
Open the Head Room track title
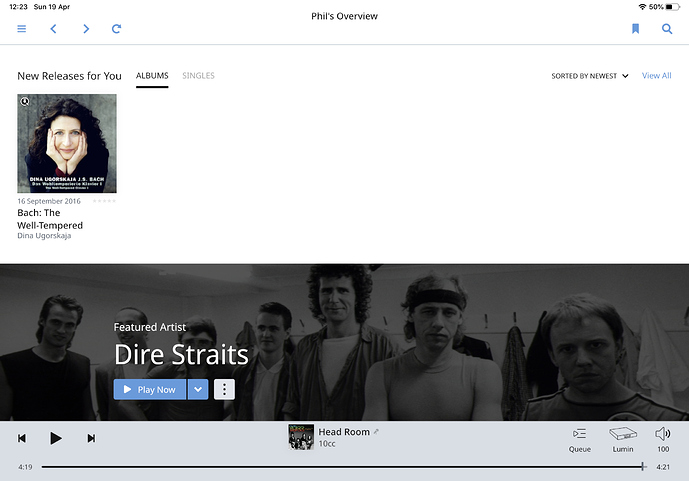click(344, 432)
